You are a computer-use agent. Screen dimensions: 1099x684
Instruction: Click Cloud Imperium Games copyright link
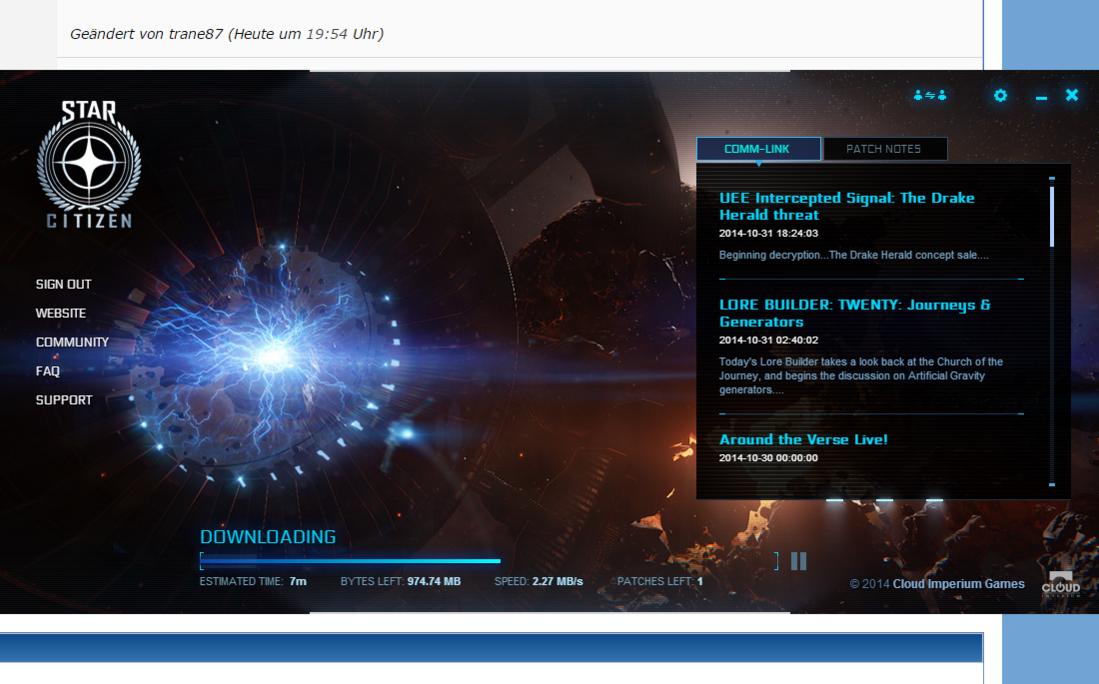click(x=958, y=584)
